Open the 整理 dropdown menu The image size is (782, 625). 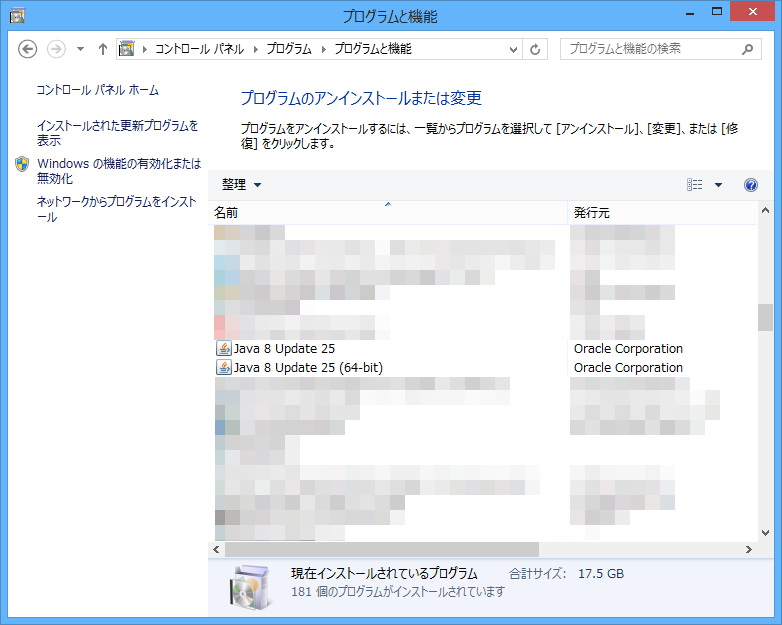(x=241, y=185)
